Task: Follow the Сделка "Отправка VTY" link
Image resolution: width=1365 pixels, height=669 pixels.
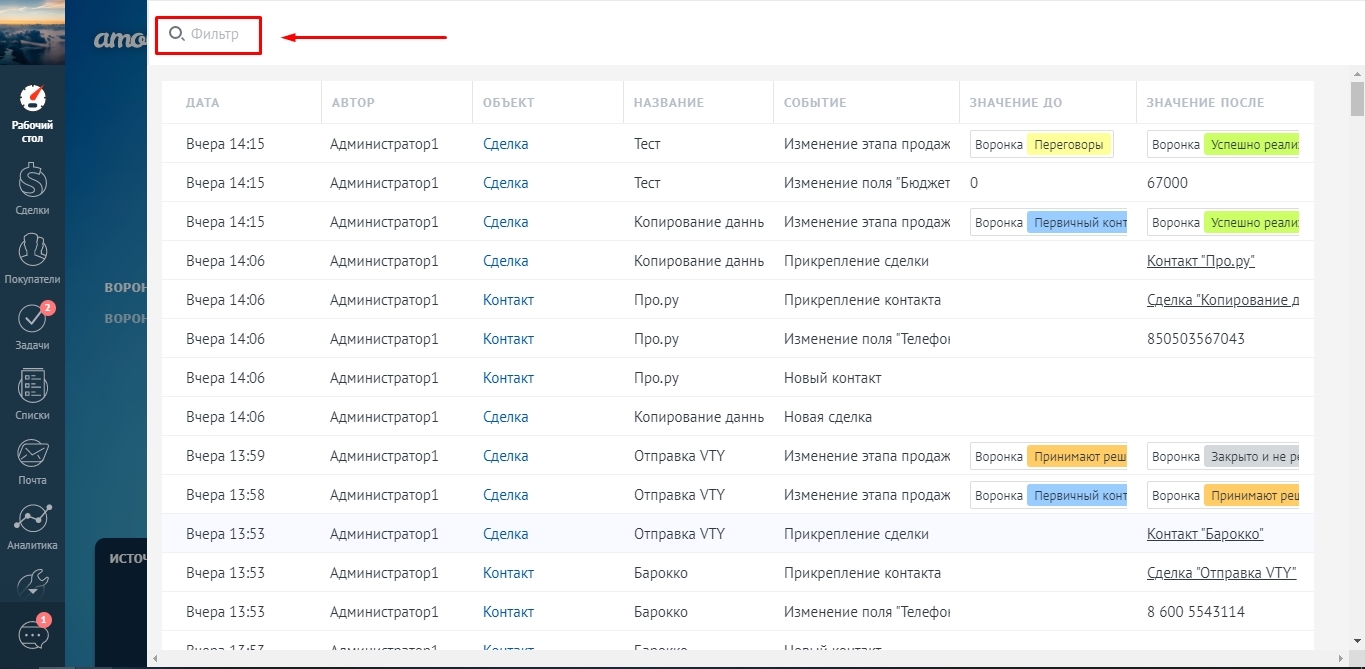Action: point(1221,573)
